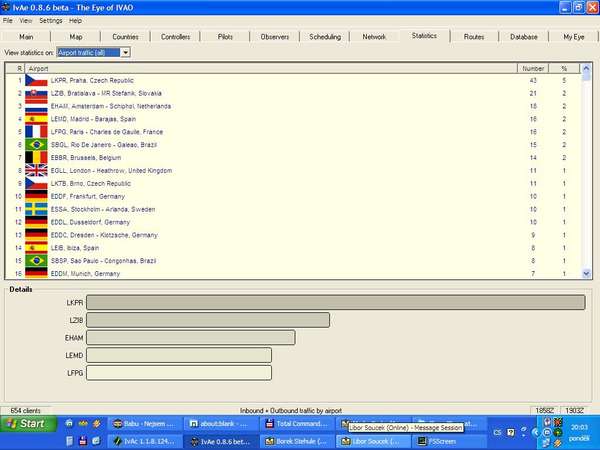
Task: Open the View statistics on dropdown
Action: point(126,52)
